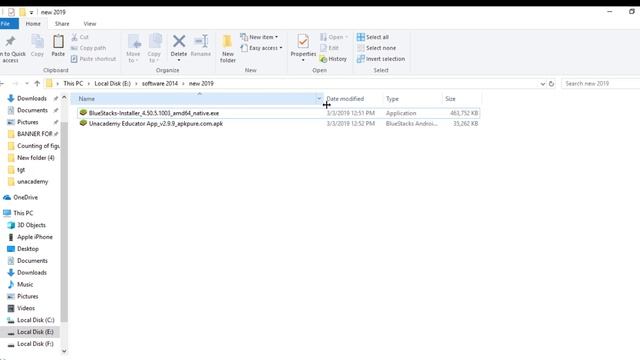This screenshot has height=360, width=640.
Task: Click the History button
Action: pyautogui.click(x=333, y=59)
